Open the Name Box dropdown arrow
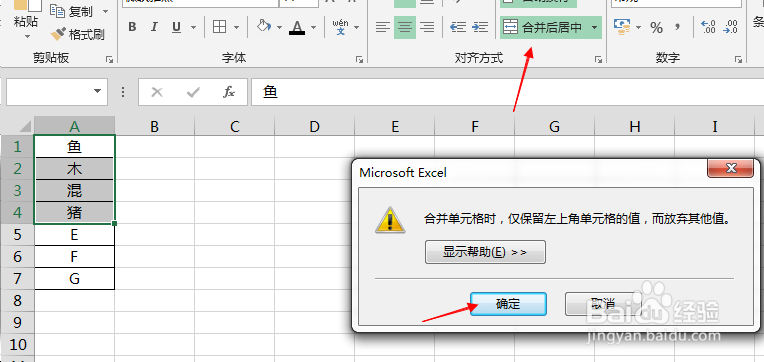Screen dimensions: 764x362 click(97, 92)
